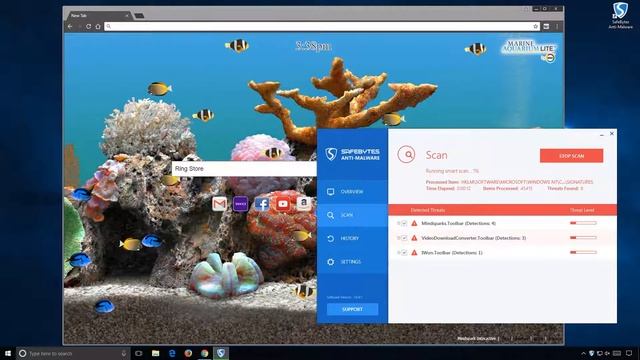Click the Stop Scan button
The image size is (640, 360).
pyautogui.click(x=571, y=156)
